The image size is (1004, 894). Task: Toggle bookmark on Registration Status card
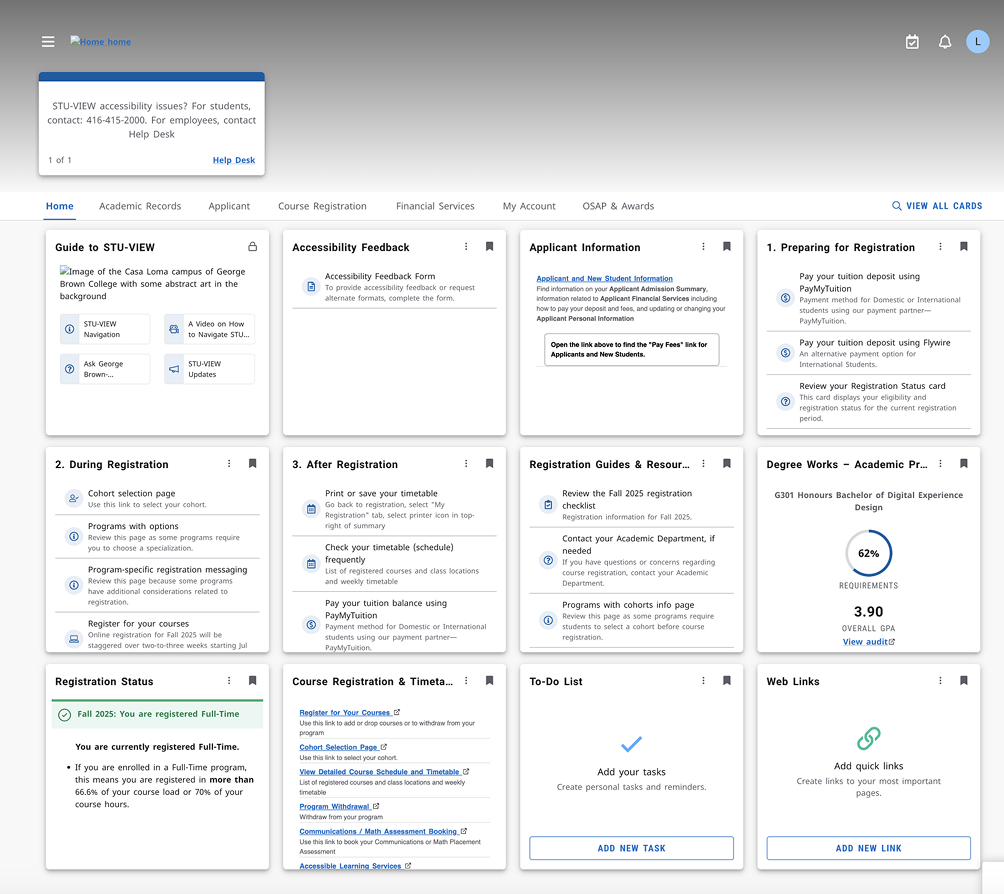(253, 681)
